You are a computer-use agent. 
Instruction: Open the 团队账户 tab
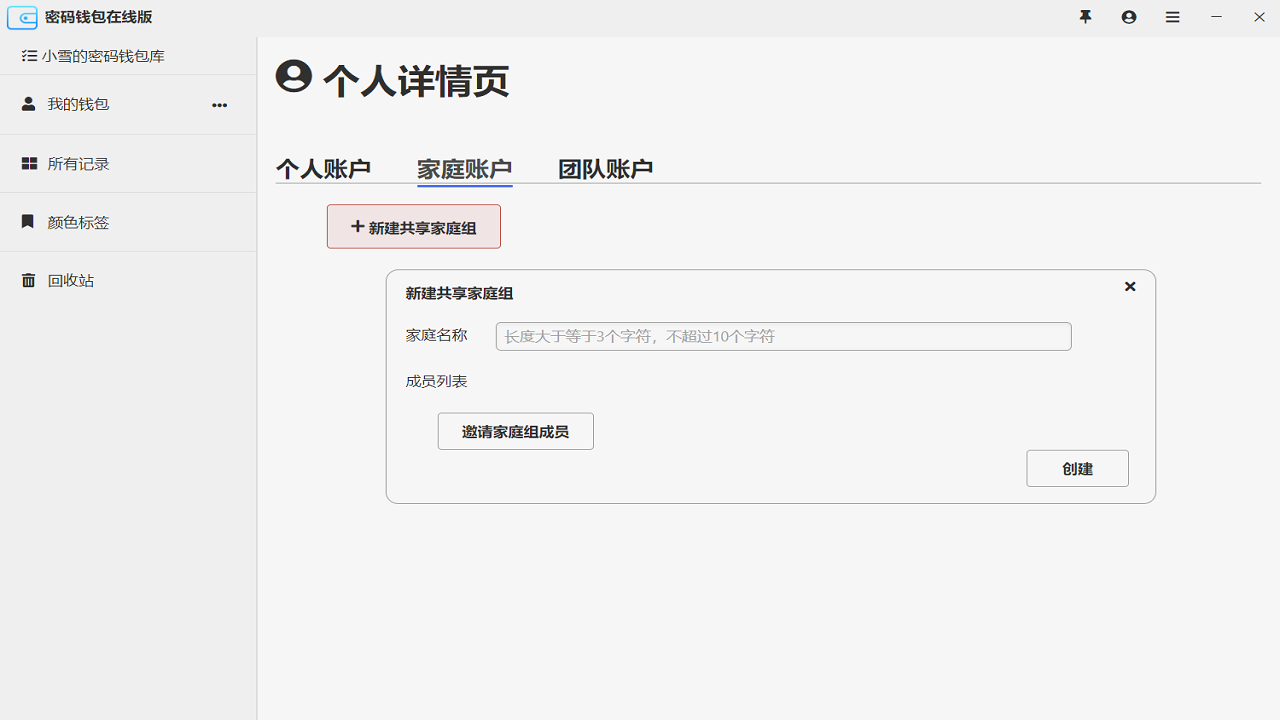click(x=605, y=169)
